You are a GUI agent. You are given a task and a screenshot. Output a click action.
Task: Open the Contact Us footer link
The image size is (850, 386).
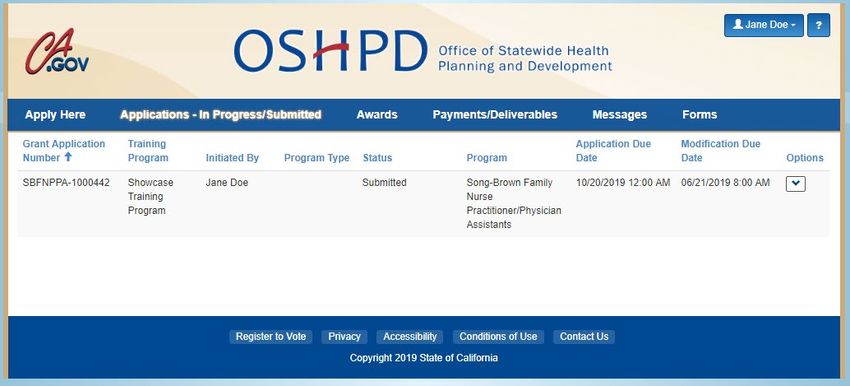coord(584,337)
